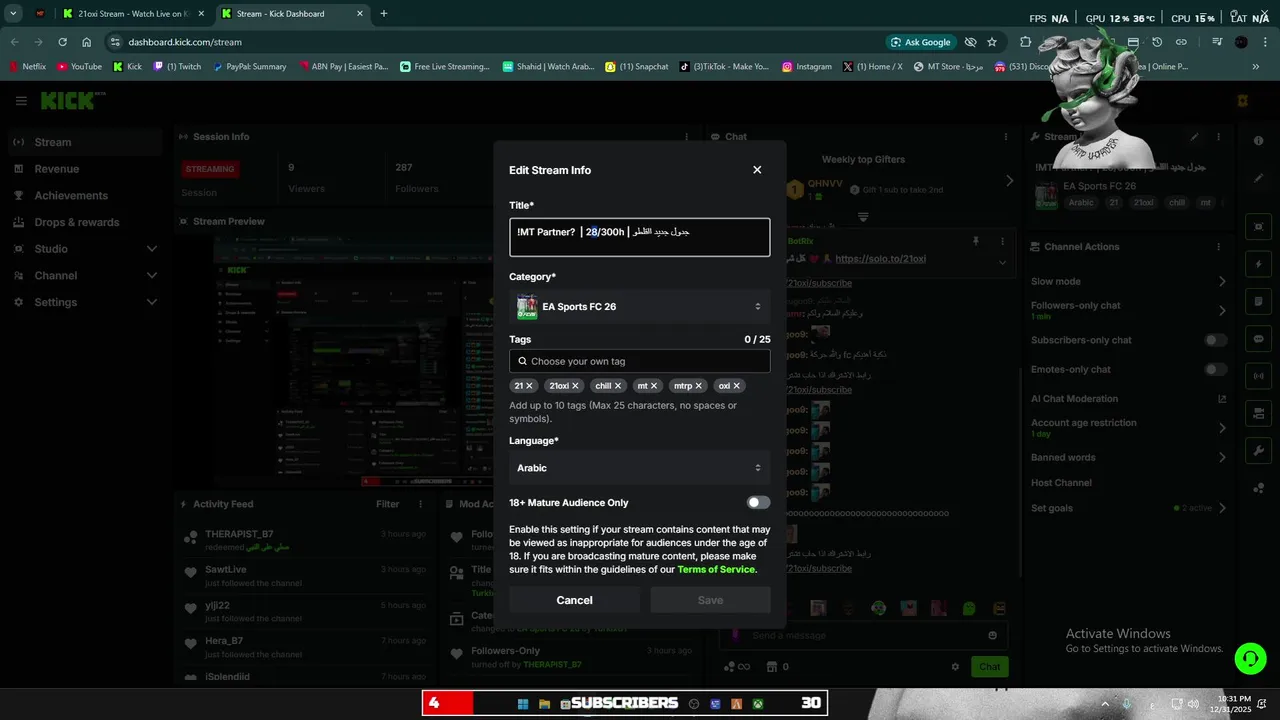The height and width of the screenshot is (720, 1280).
Task: Open Channel Actions three-dot menu
Action: click(1219, 246)
